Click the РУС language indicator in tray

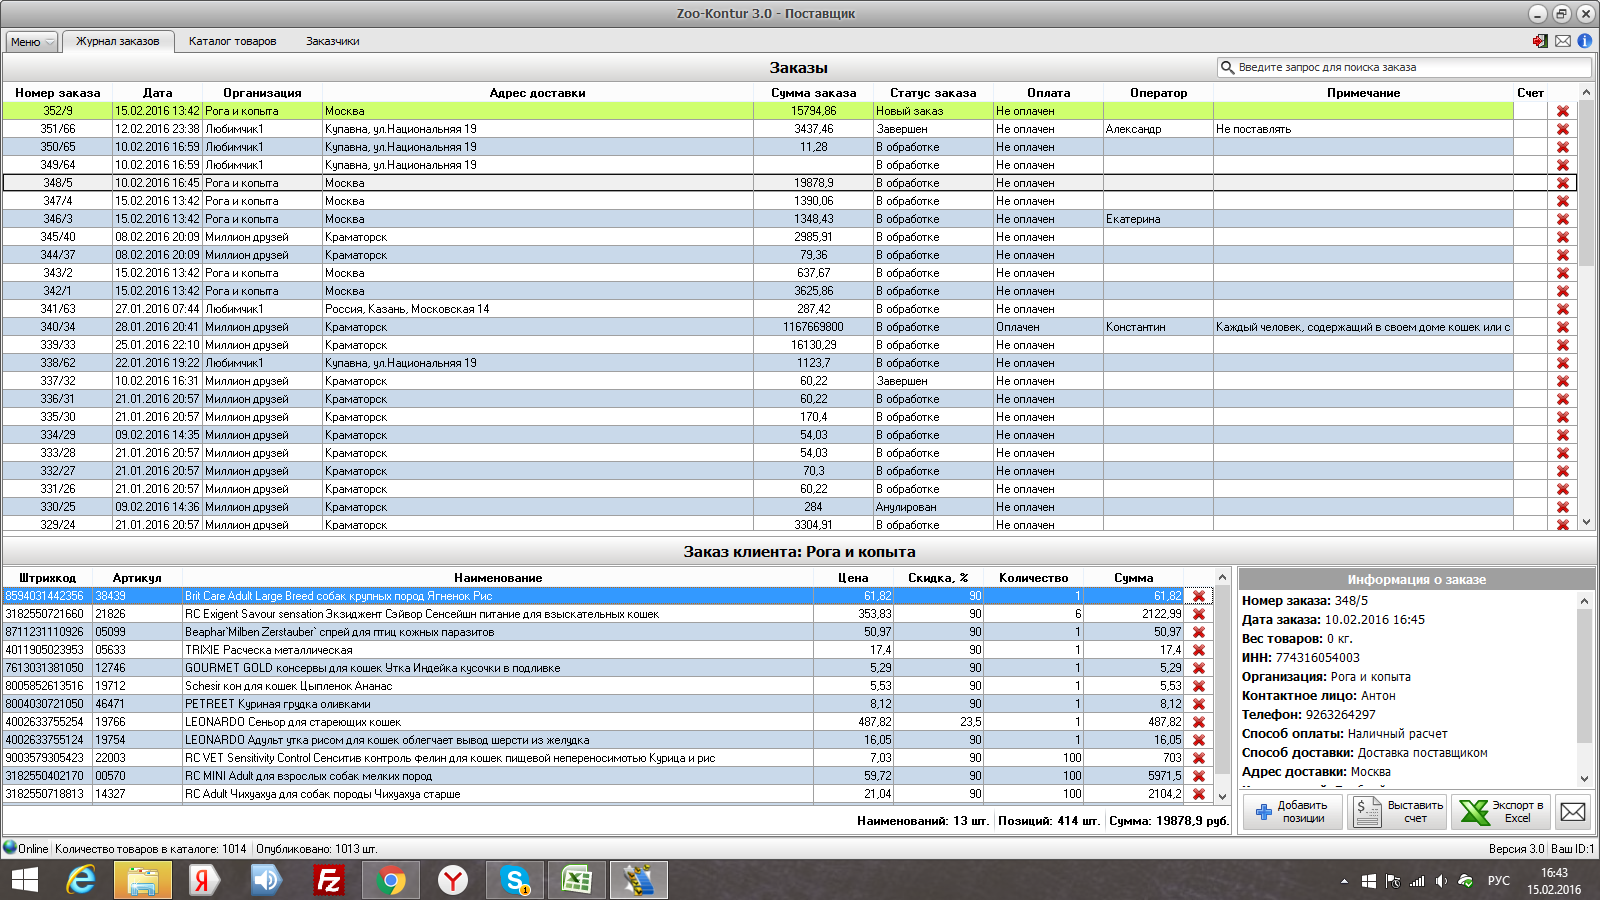1498,881
